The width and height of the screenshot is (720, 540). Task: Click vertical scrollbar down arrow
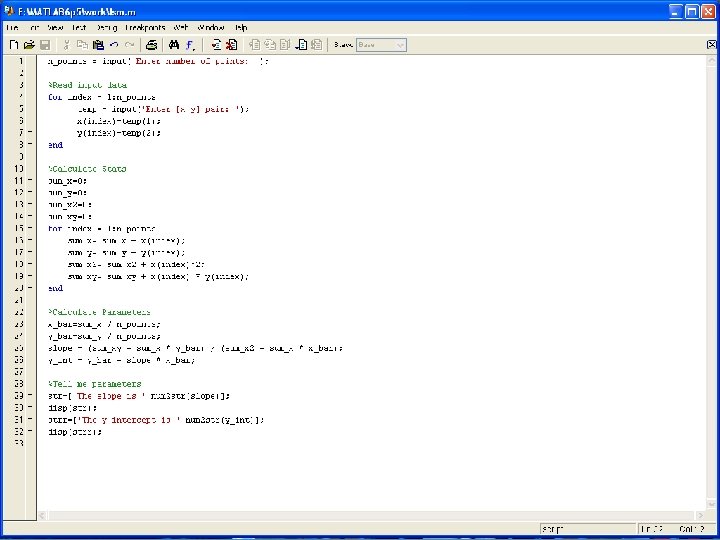(x=712, y=506)
